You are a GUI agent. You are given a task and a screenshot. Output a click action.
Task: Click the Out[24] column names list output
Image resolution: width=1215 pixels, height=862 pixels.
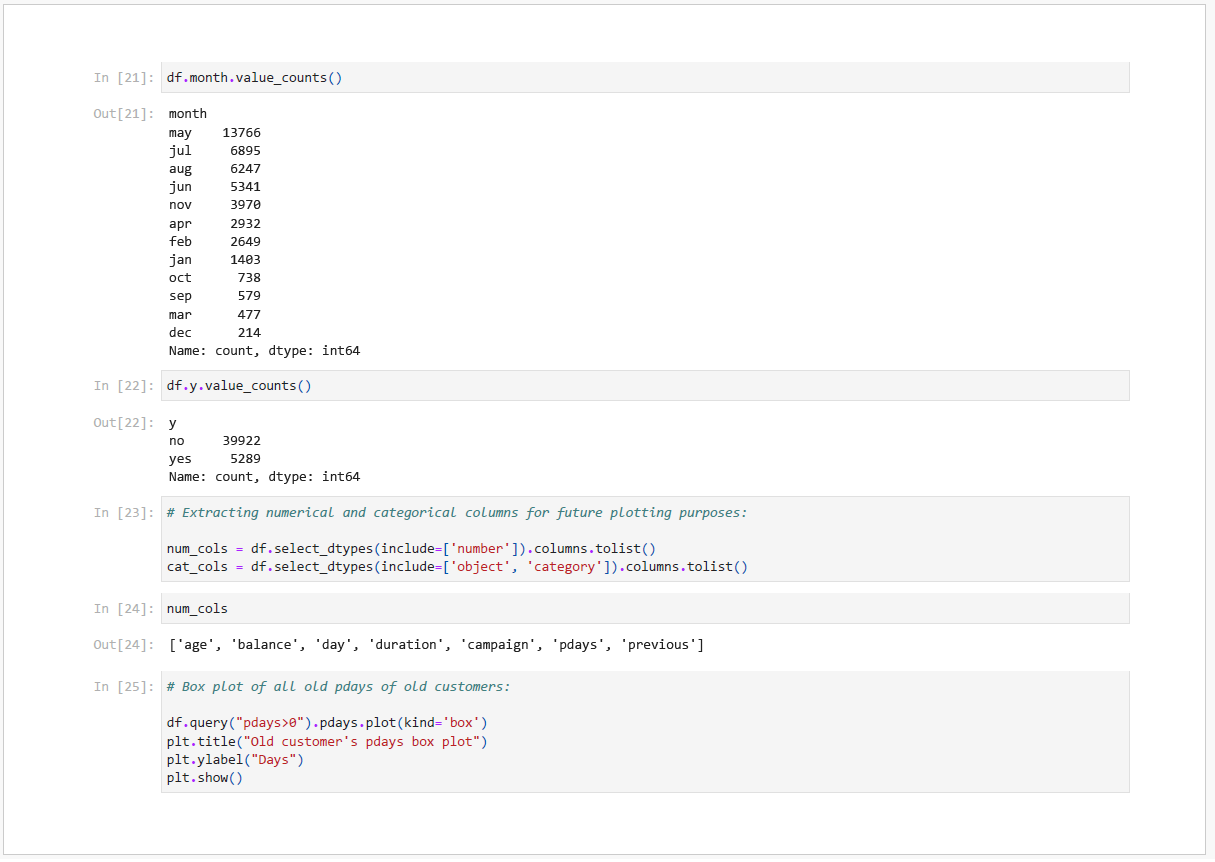pos(436,645)
